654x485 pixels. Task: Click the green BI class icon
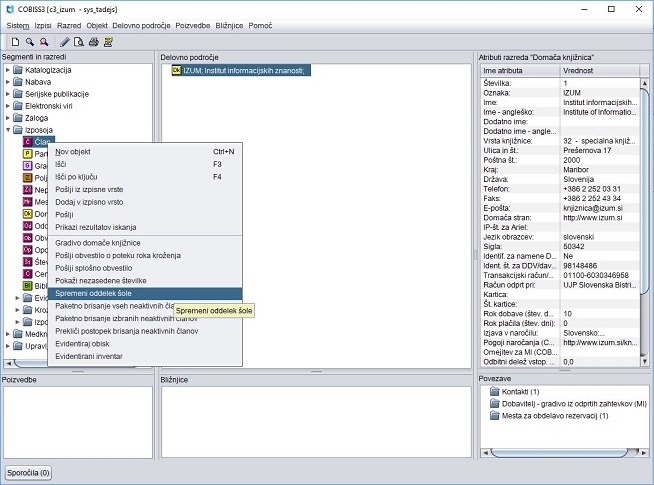(28, 286)
